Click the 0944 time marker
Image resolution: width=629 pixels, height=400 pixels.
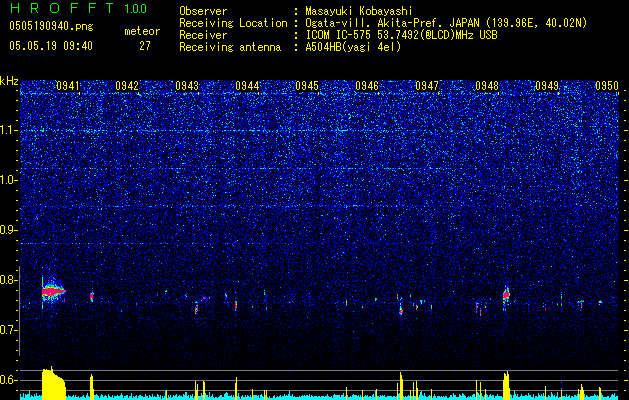click(x=247, y=86)
